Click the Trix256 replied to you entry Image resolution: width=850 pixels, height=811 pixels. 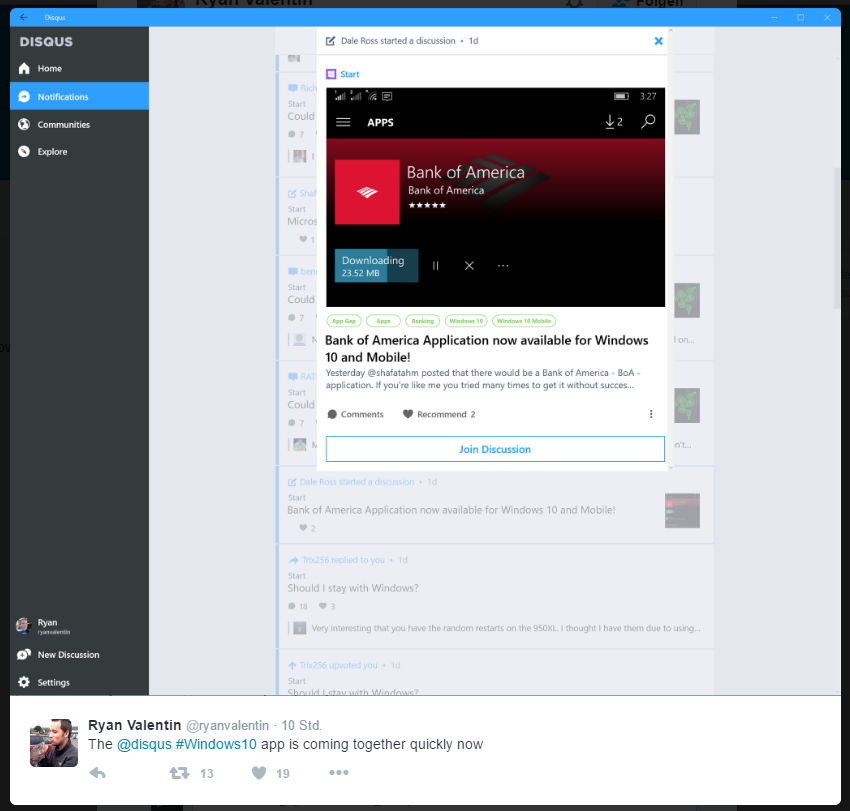pyautogui.click(x=343, y=560)
